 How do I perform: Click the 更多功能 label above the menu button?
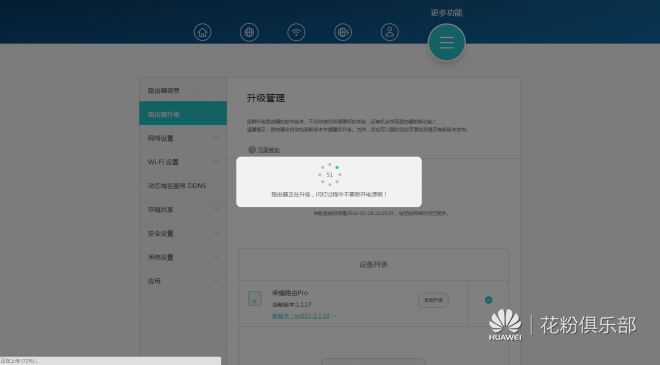[446, 13]
